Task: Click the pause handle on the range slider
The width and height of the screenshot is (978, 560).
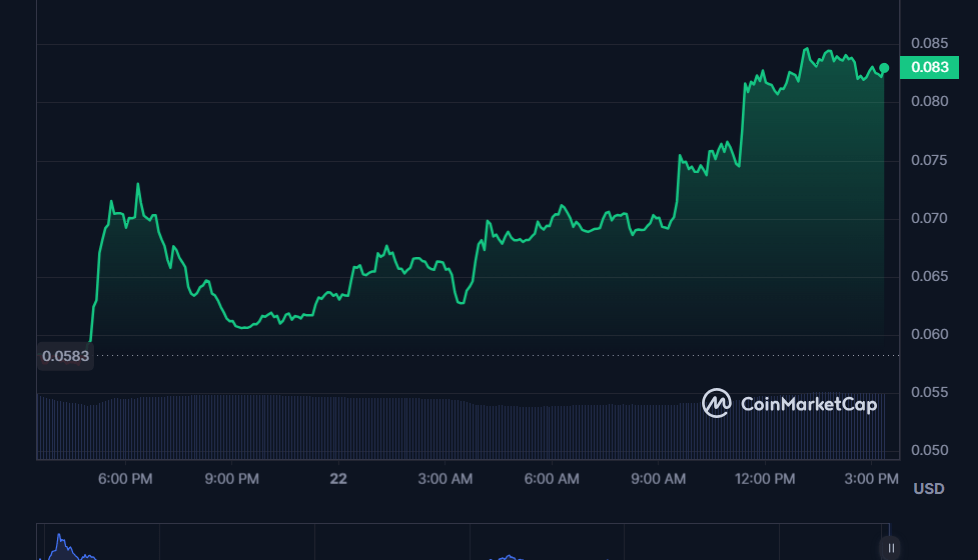Action: coord(891,548)
